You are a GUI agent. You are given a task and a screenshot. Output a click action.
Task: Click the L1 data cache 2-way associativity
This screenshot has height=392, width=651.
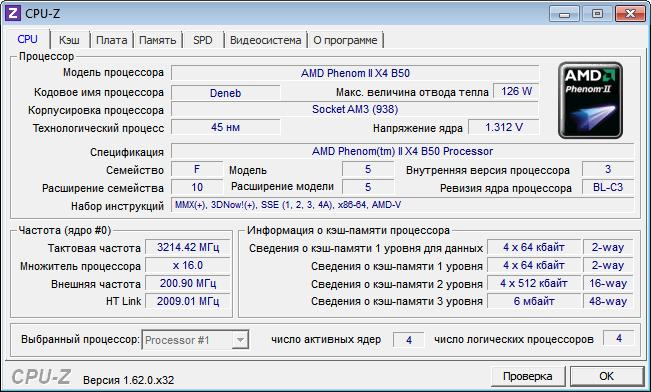[x=608, y=247]
